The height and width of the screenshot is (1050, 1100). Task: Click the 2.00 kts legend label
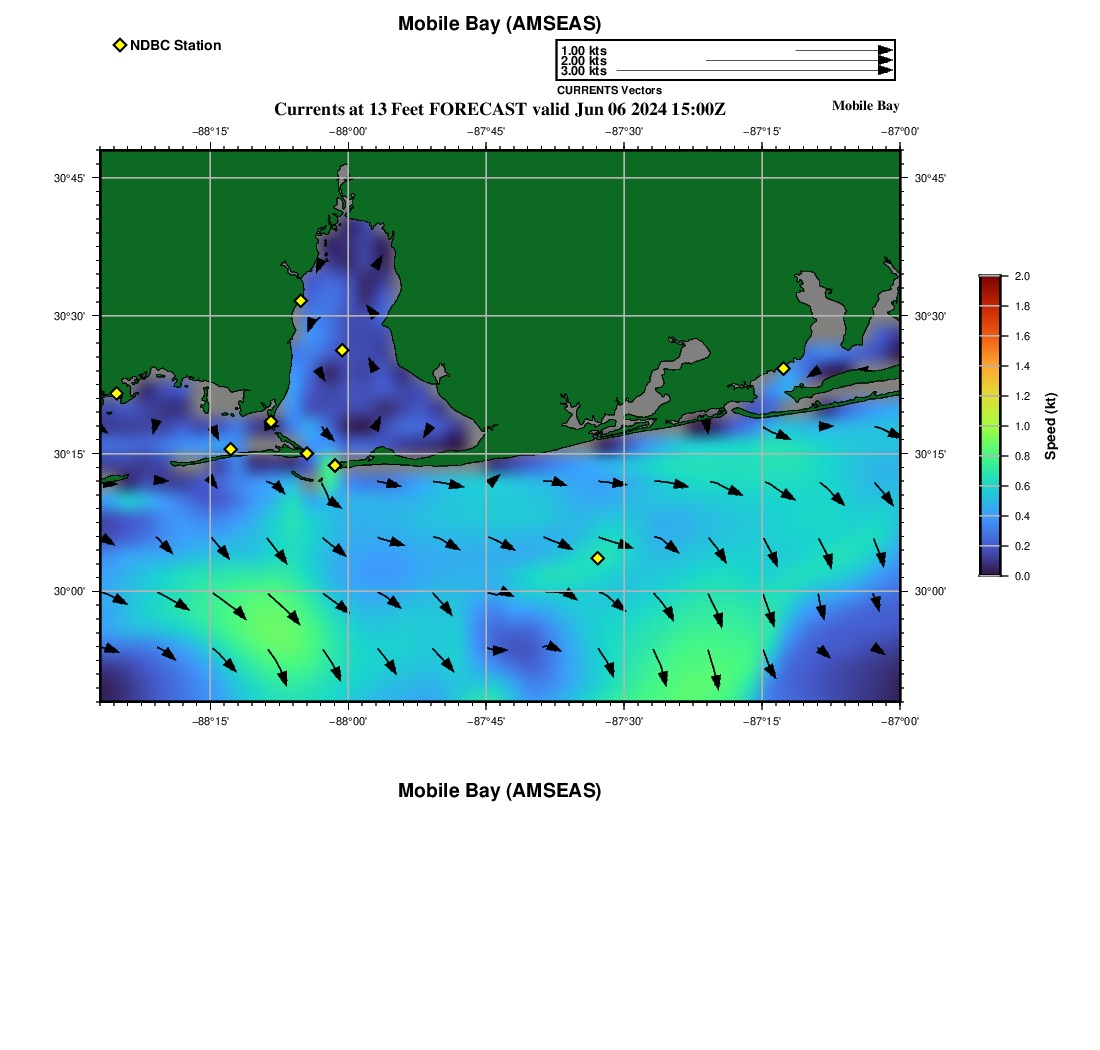coord(583,61)
